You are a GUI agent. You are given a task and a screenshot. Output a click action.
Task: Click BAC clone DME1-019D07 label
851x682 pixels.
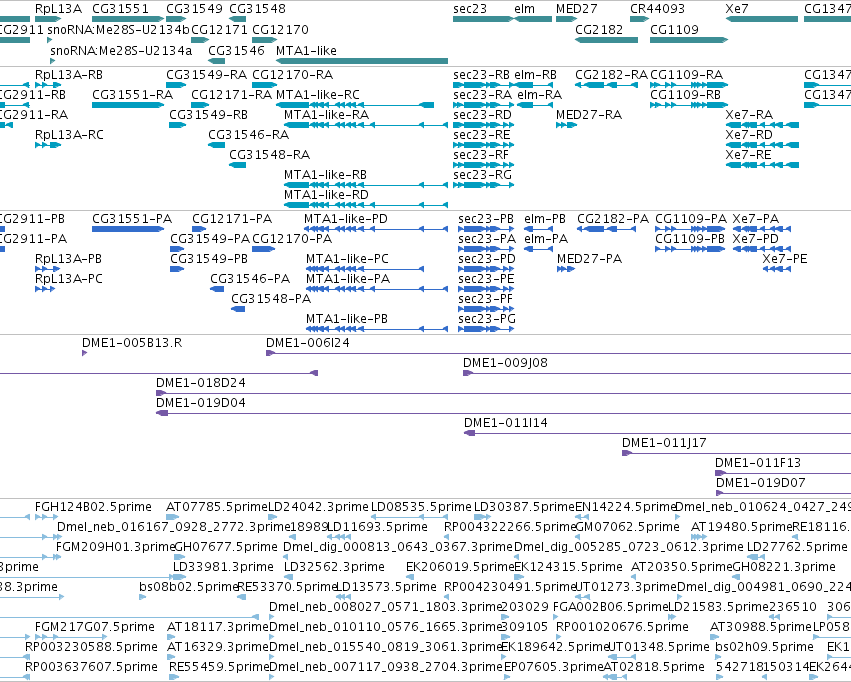click(760, 483)
